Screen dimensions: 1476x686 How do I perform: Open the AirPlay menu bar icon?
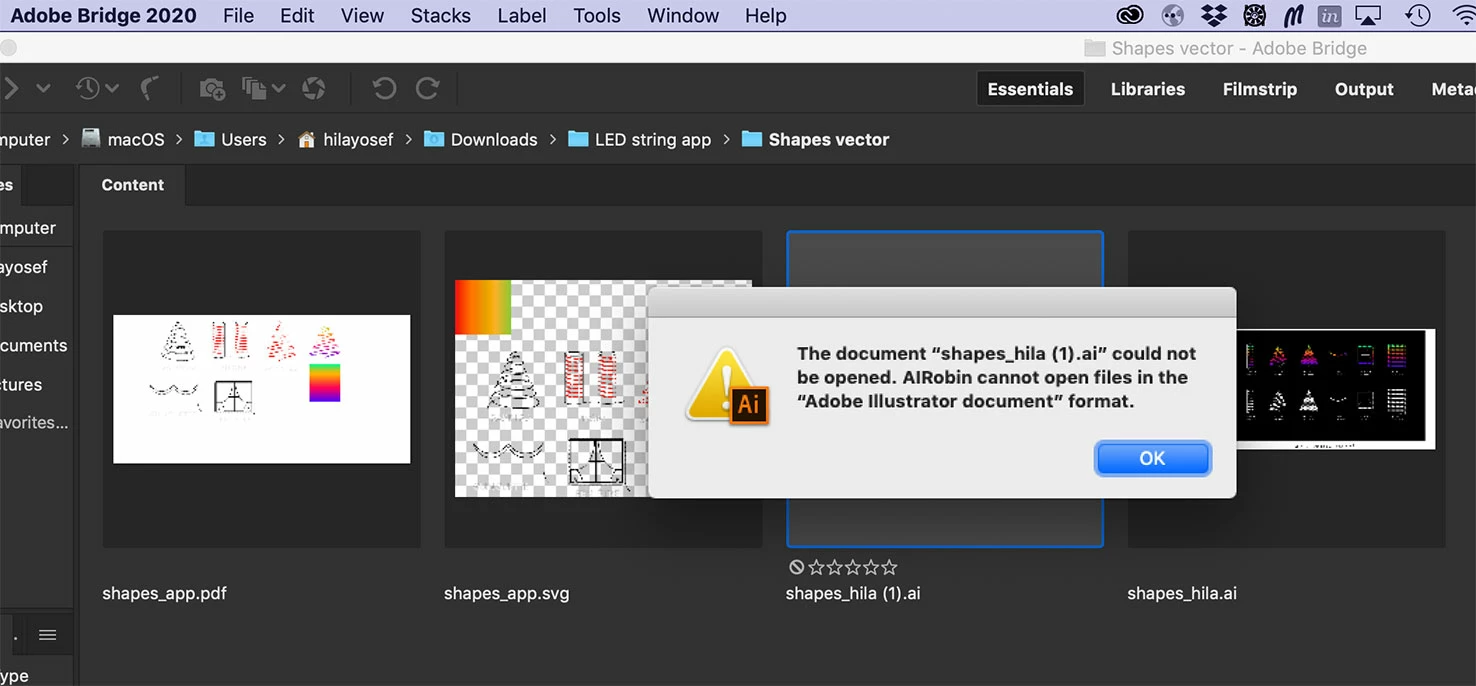tap(1367, 16)
